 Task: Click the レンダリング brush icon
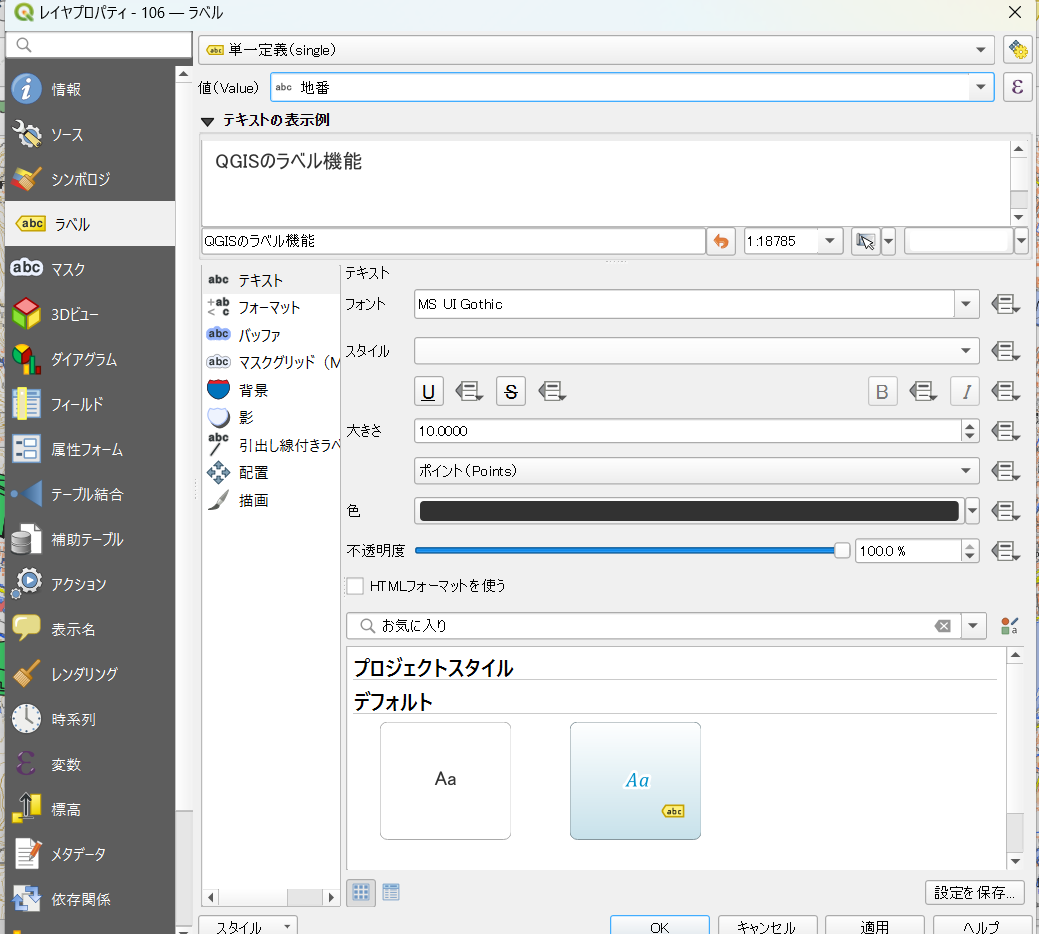pyautogui.click(x=26, y=674)
